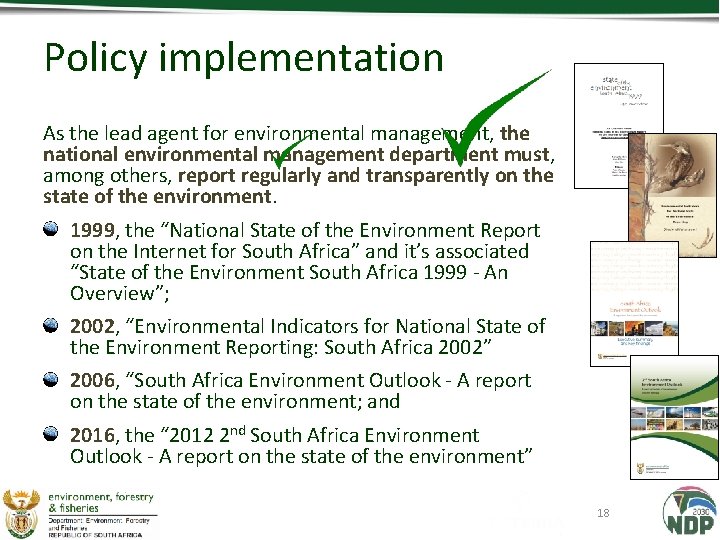Click 'Outlook - A report on the state' line

point(301,456)
